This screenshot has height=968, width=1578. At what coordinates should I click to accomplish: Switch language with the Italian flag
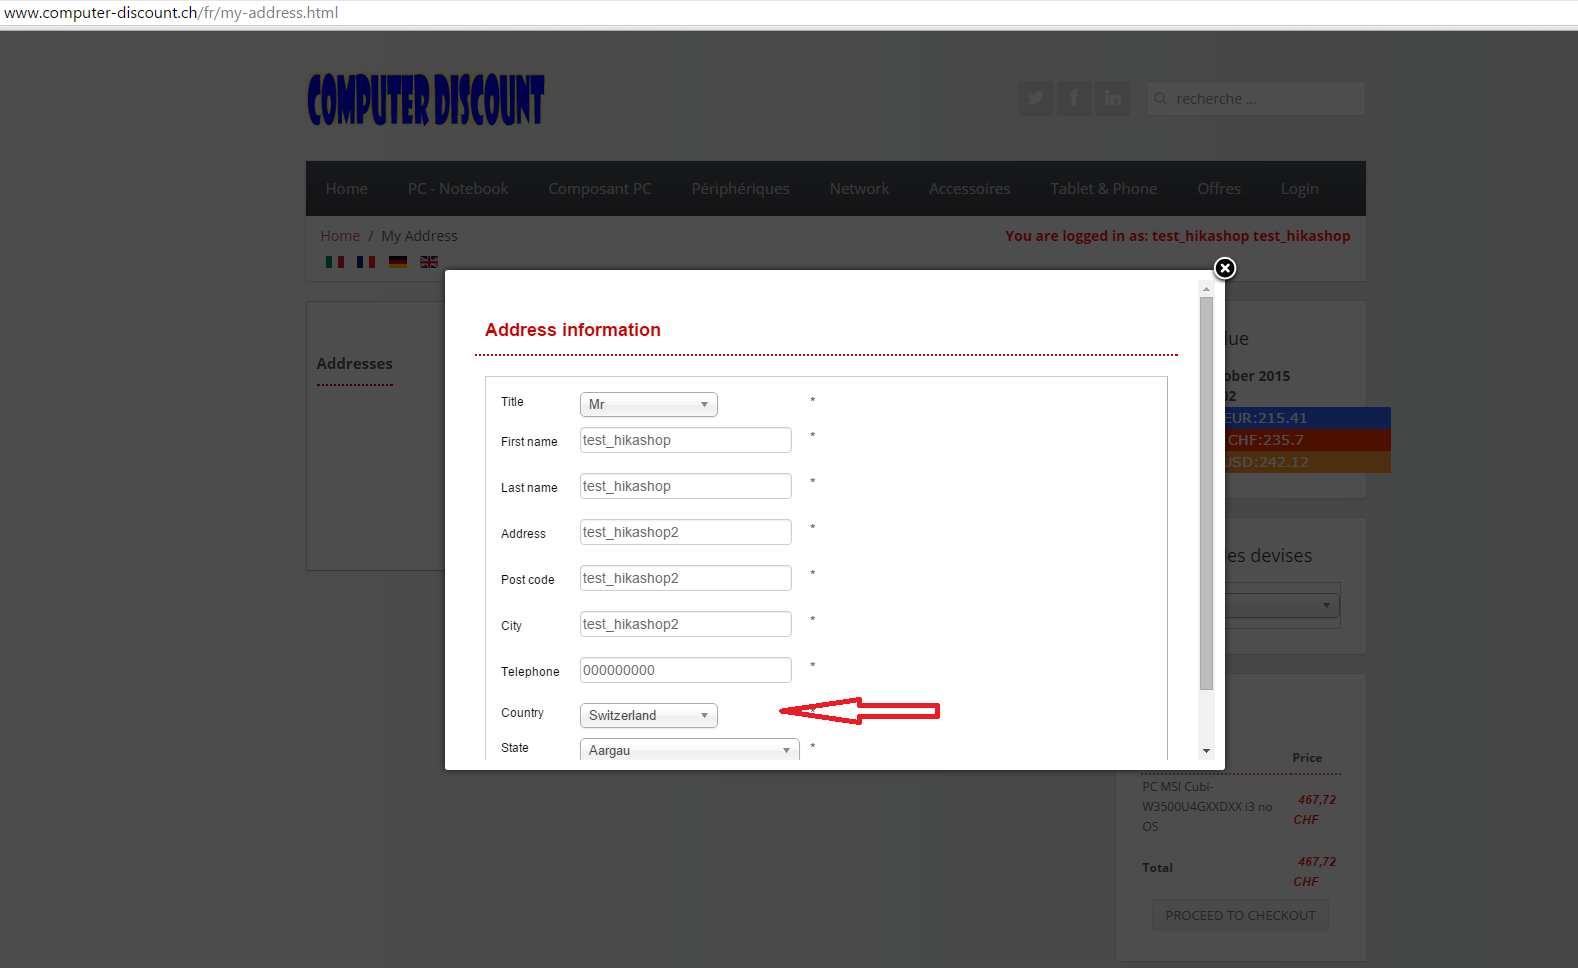[x=335, y=262]
